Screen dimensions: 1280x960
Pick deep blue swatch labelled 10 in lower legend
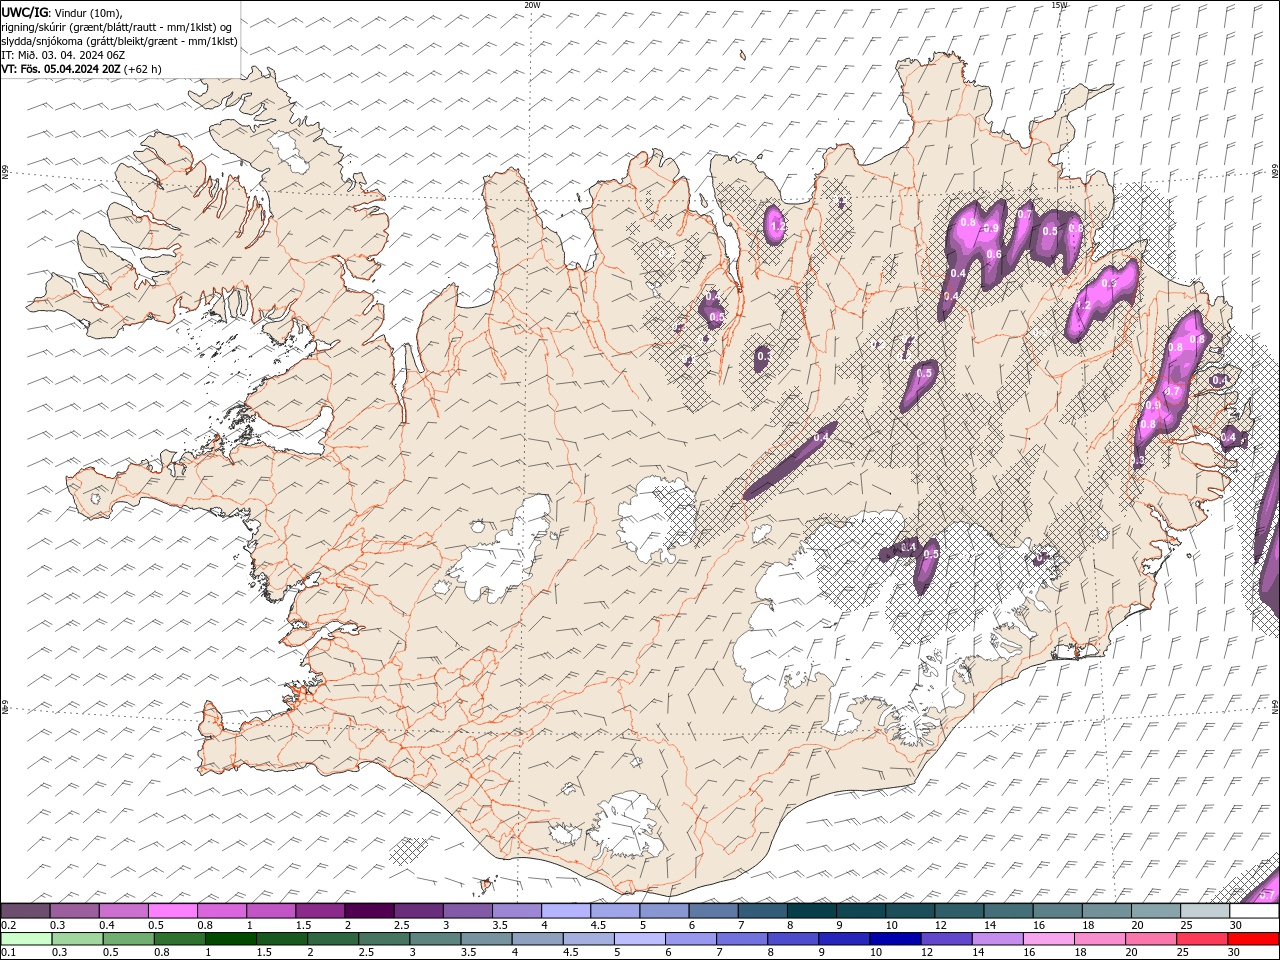894,939
